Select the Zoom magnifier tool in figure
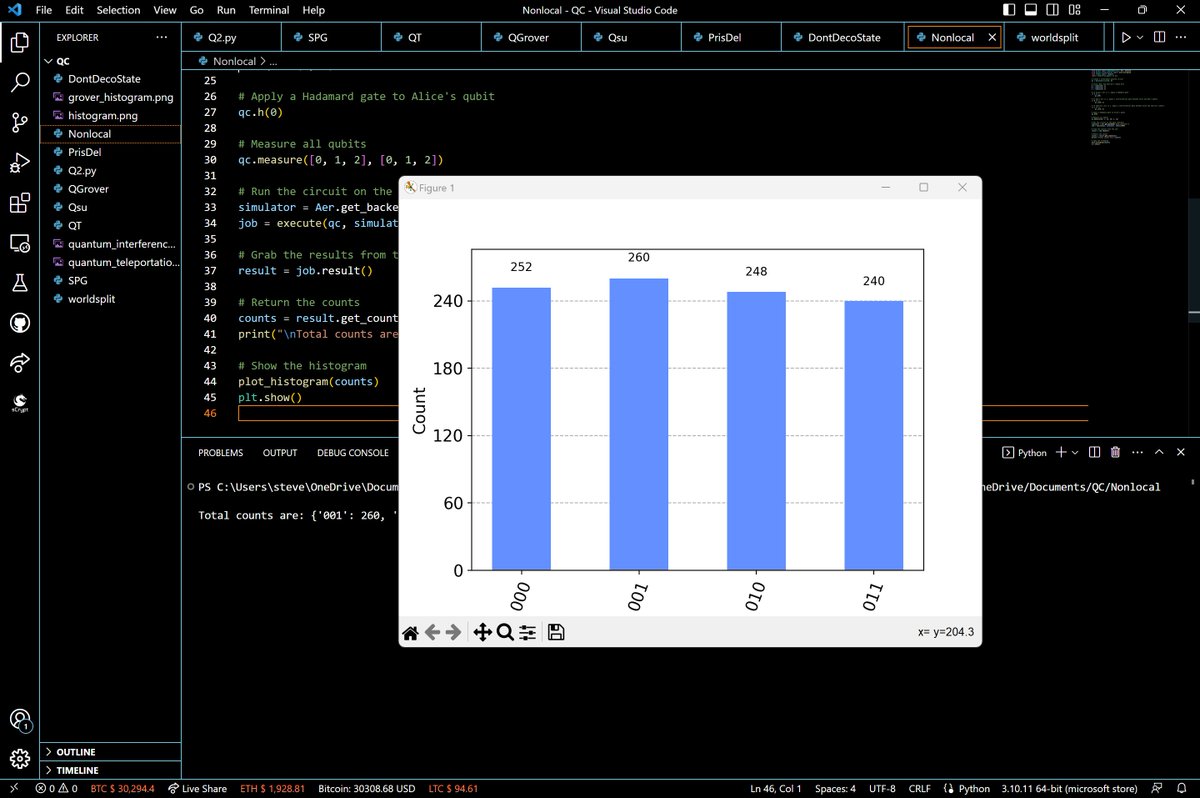The height and width of the screenshot is (798, 1200). 505,632
